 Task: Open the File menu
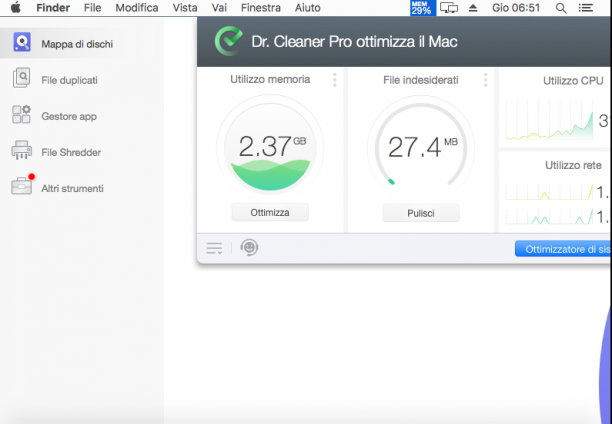[93, 8]
